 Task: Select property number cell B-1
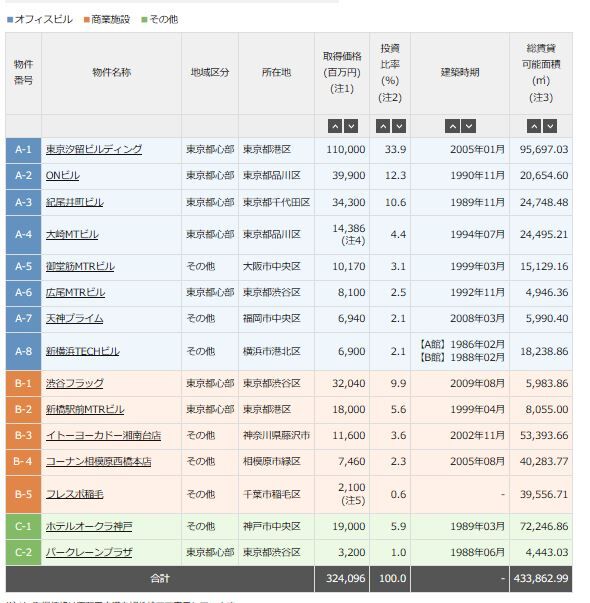point(23,383)
